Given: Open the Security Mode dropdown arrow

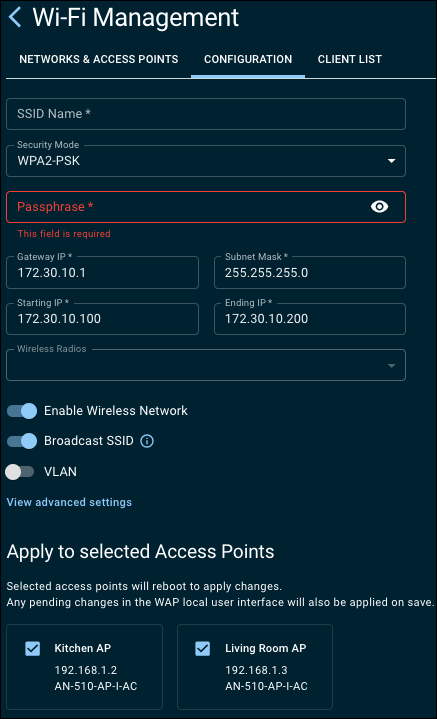Looking at the screenshot, I should pos(391,161).
